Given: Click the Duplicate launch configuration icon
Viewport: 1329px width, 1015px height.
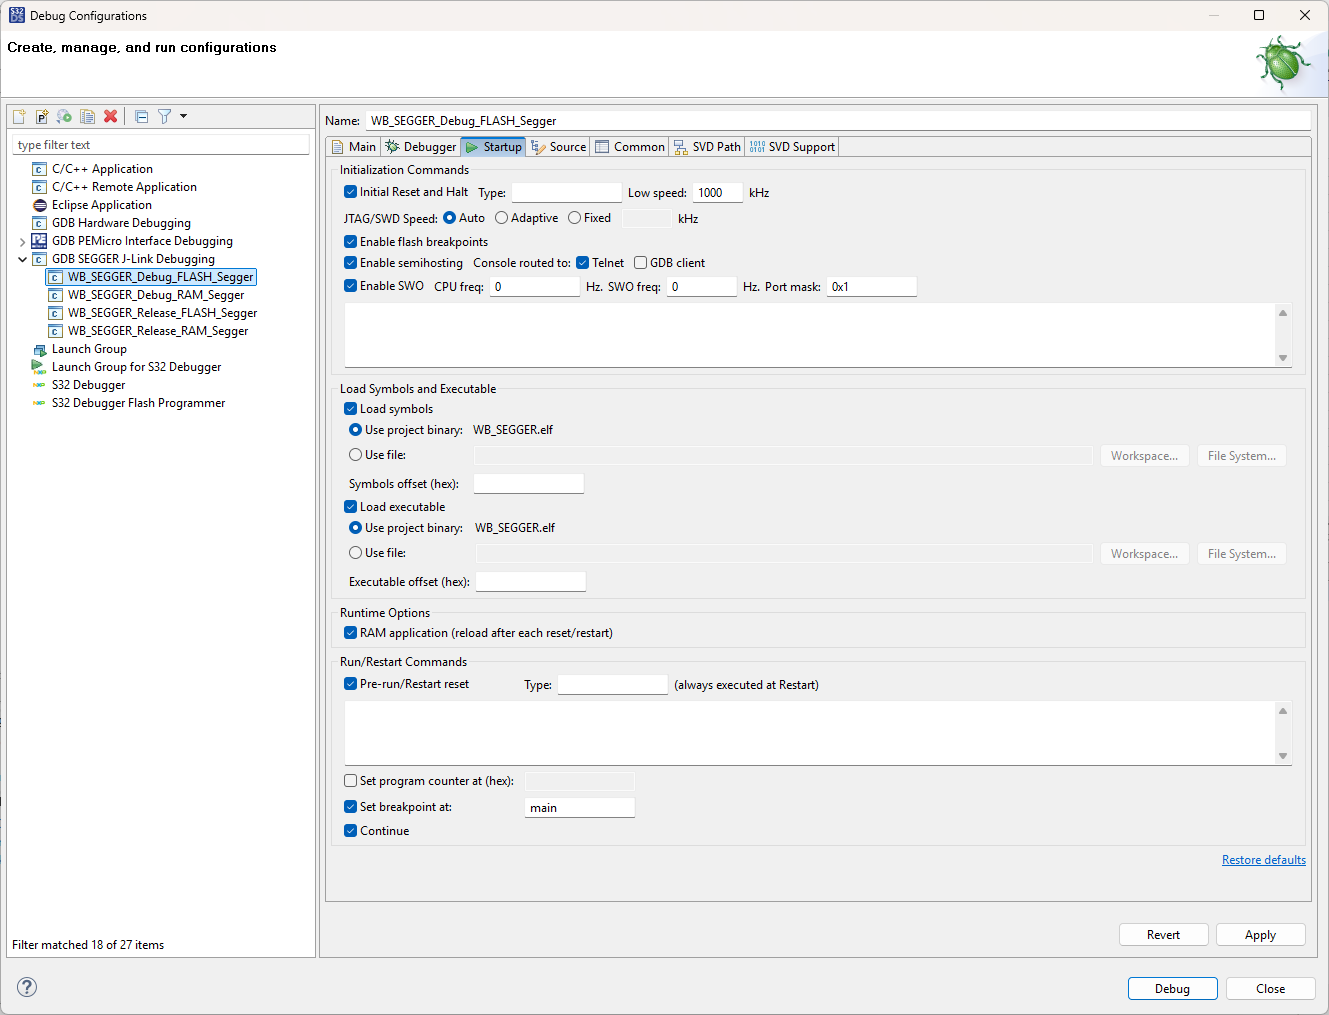Looking at the screenshot, I should (87, 116).
